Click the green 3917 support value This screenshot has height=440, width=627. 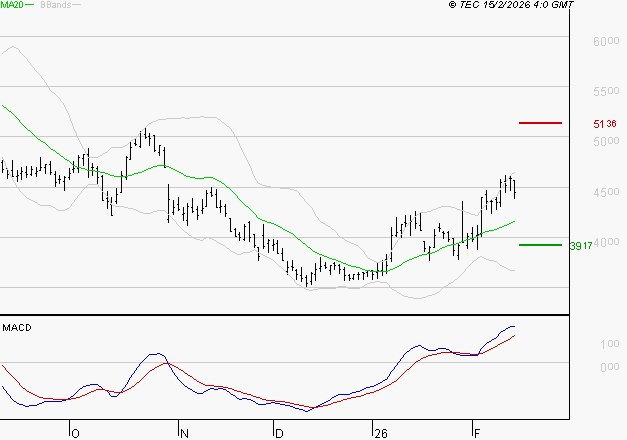click(x=581, y=246)
